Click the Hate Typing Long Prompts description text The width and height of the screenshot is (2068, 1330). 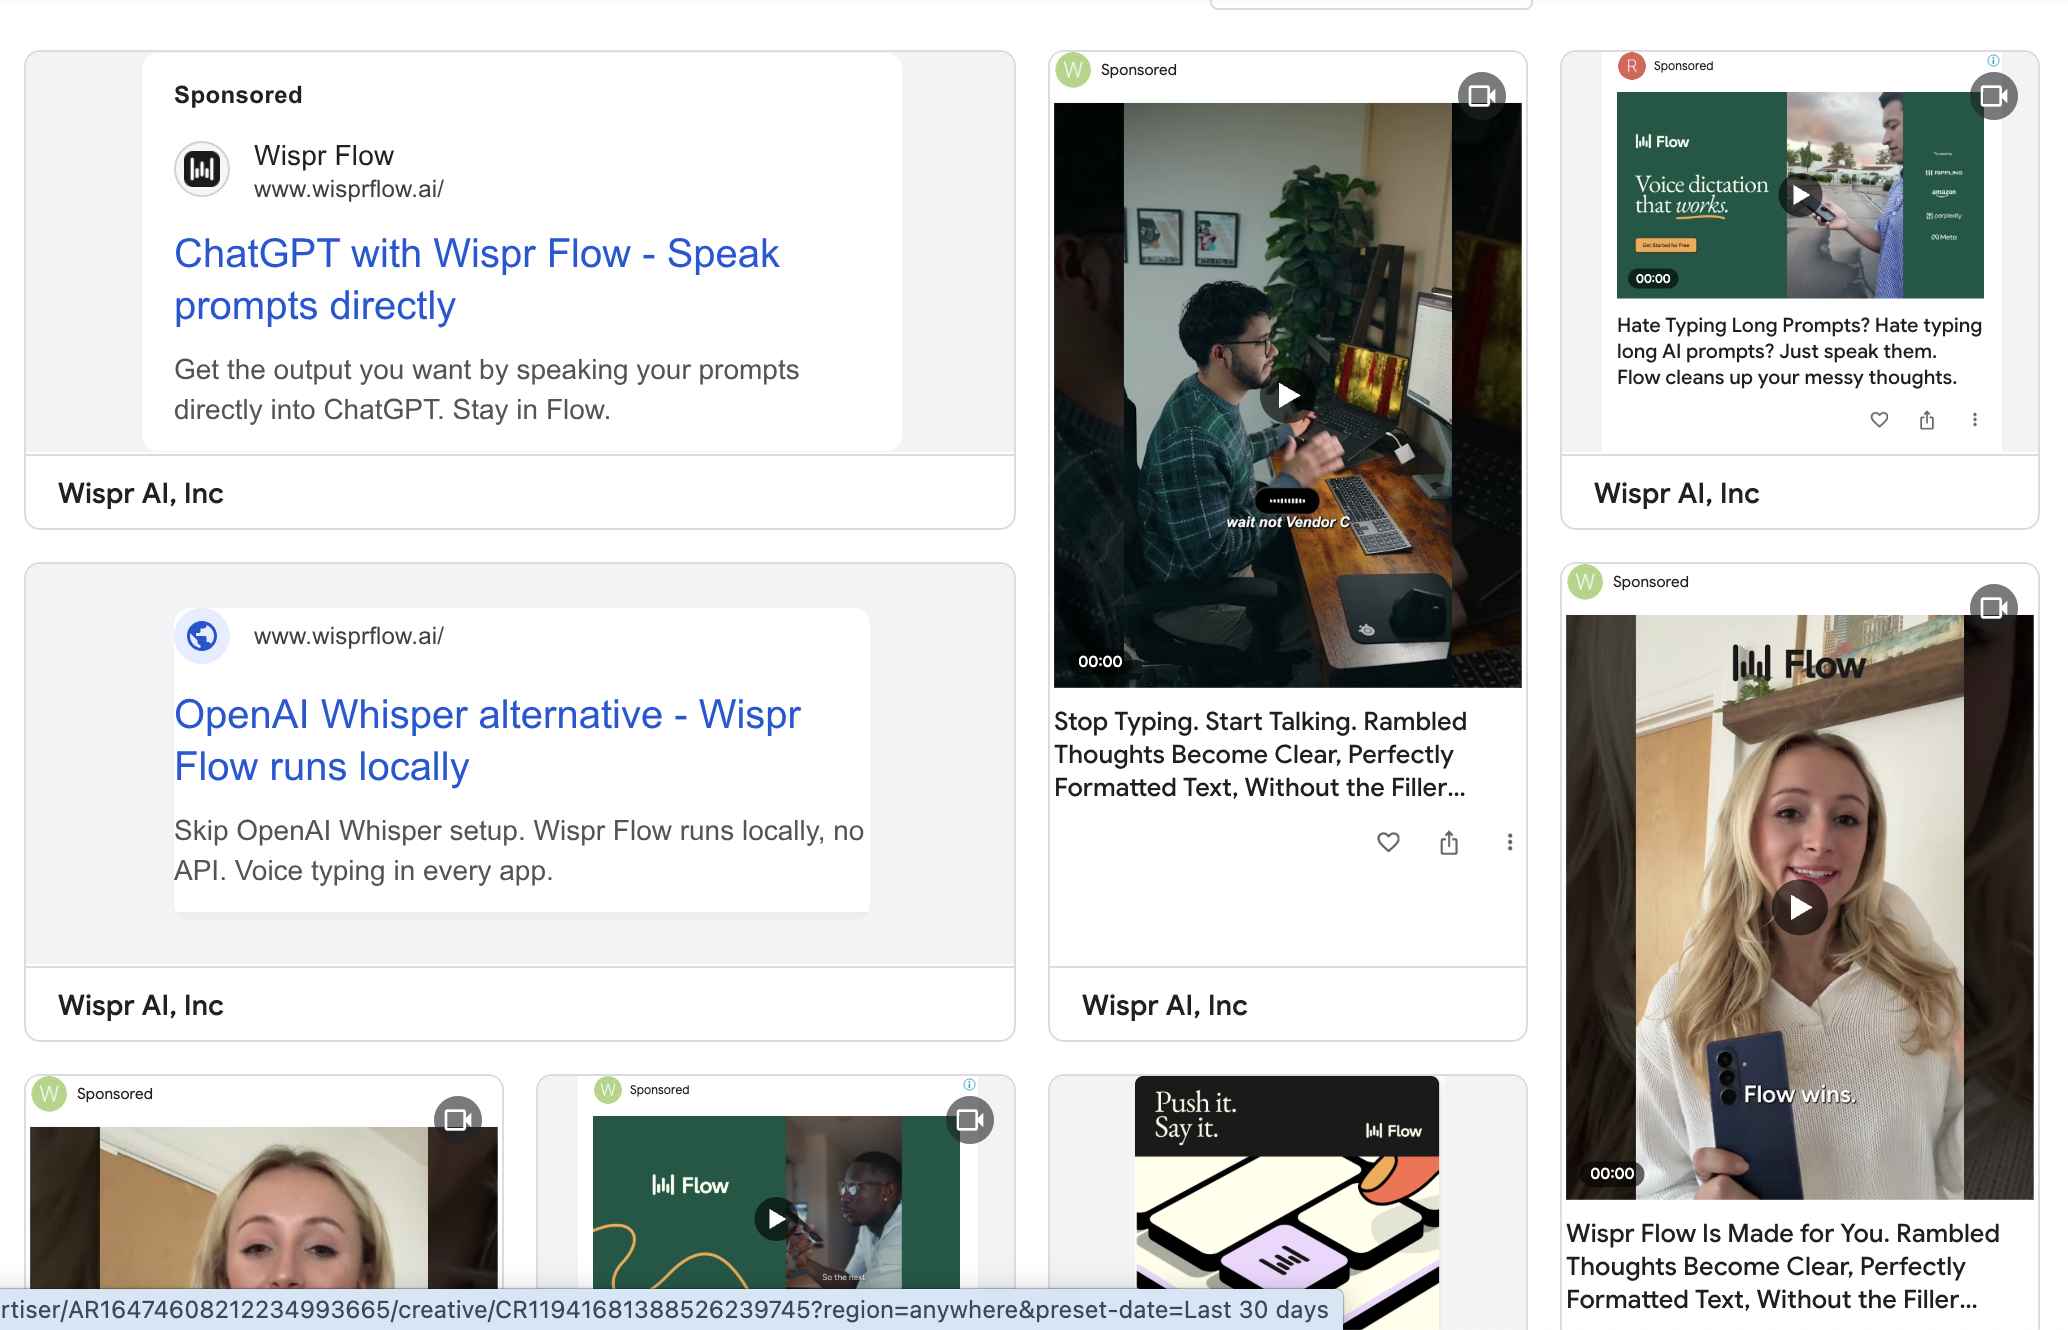pyautogui.click(x=1799, y=351)
